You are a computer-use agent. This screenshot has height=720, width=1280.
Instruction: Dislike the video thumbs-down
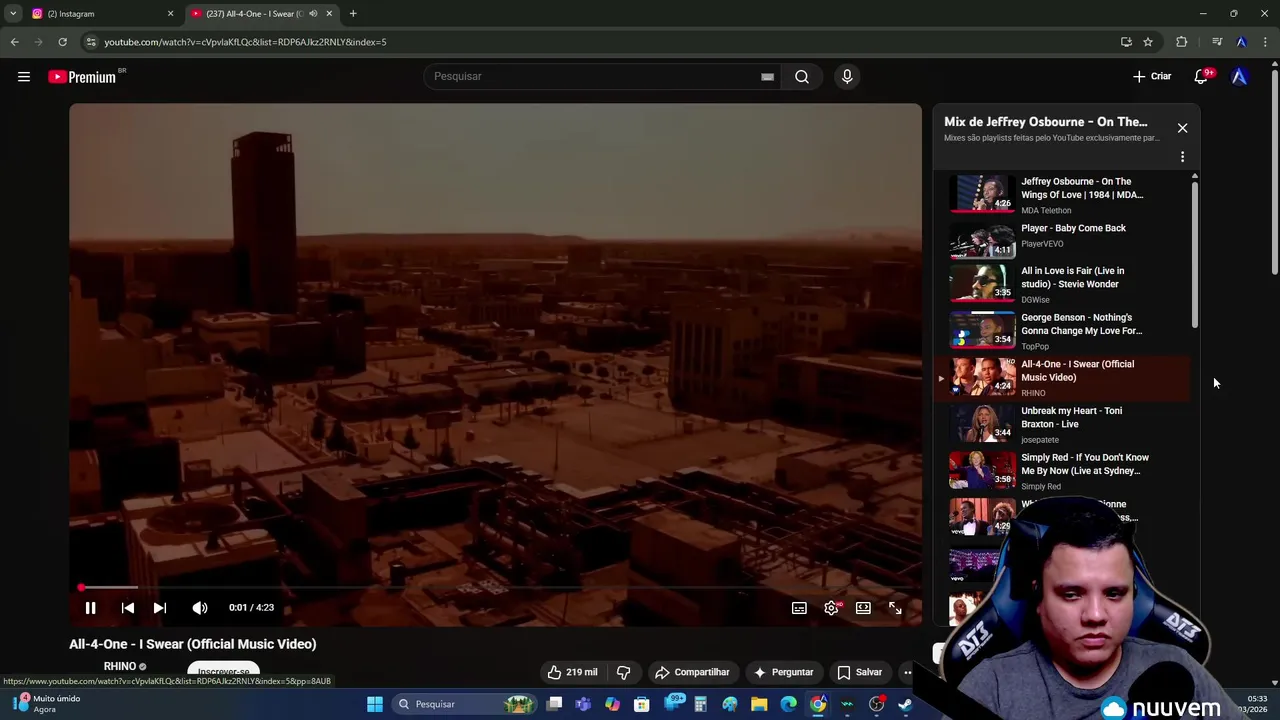[x=623, y=672]
